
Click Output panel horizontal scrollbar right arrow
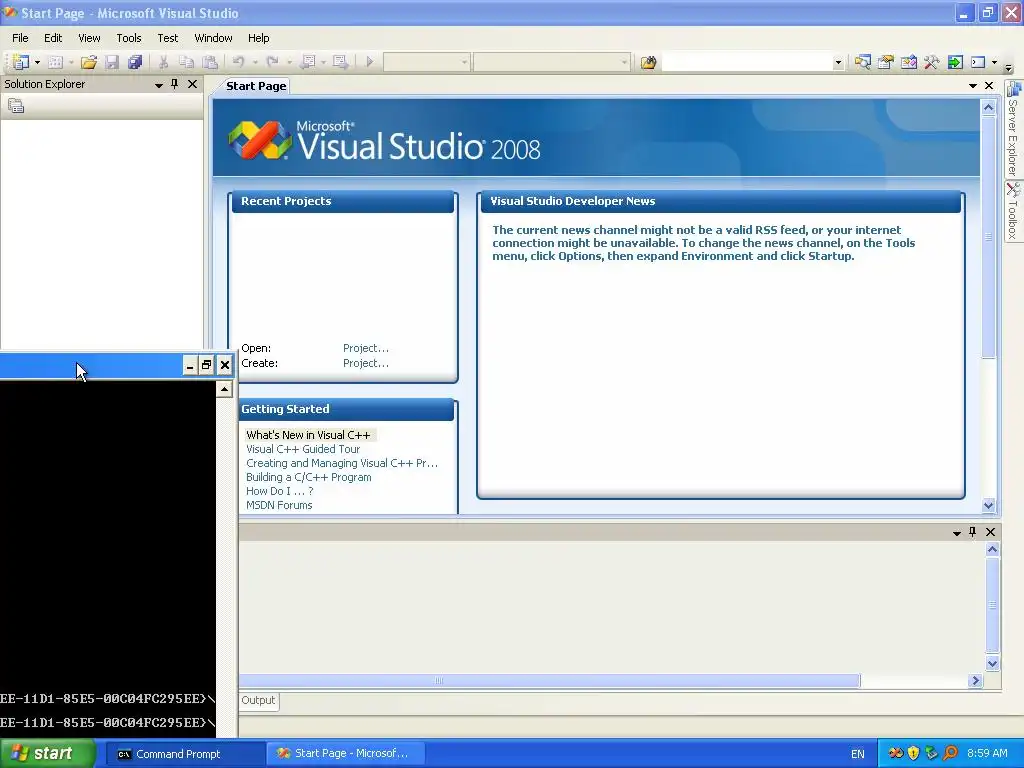pos(975,680)
